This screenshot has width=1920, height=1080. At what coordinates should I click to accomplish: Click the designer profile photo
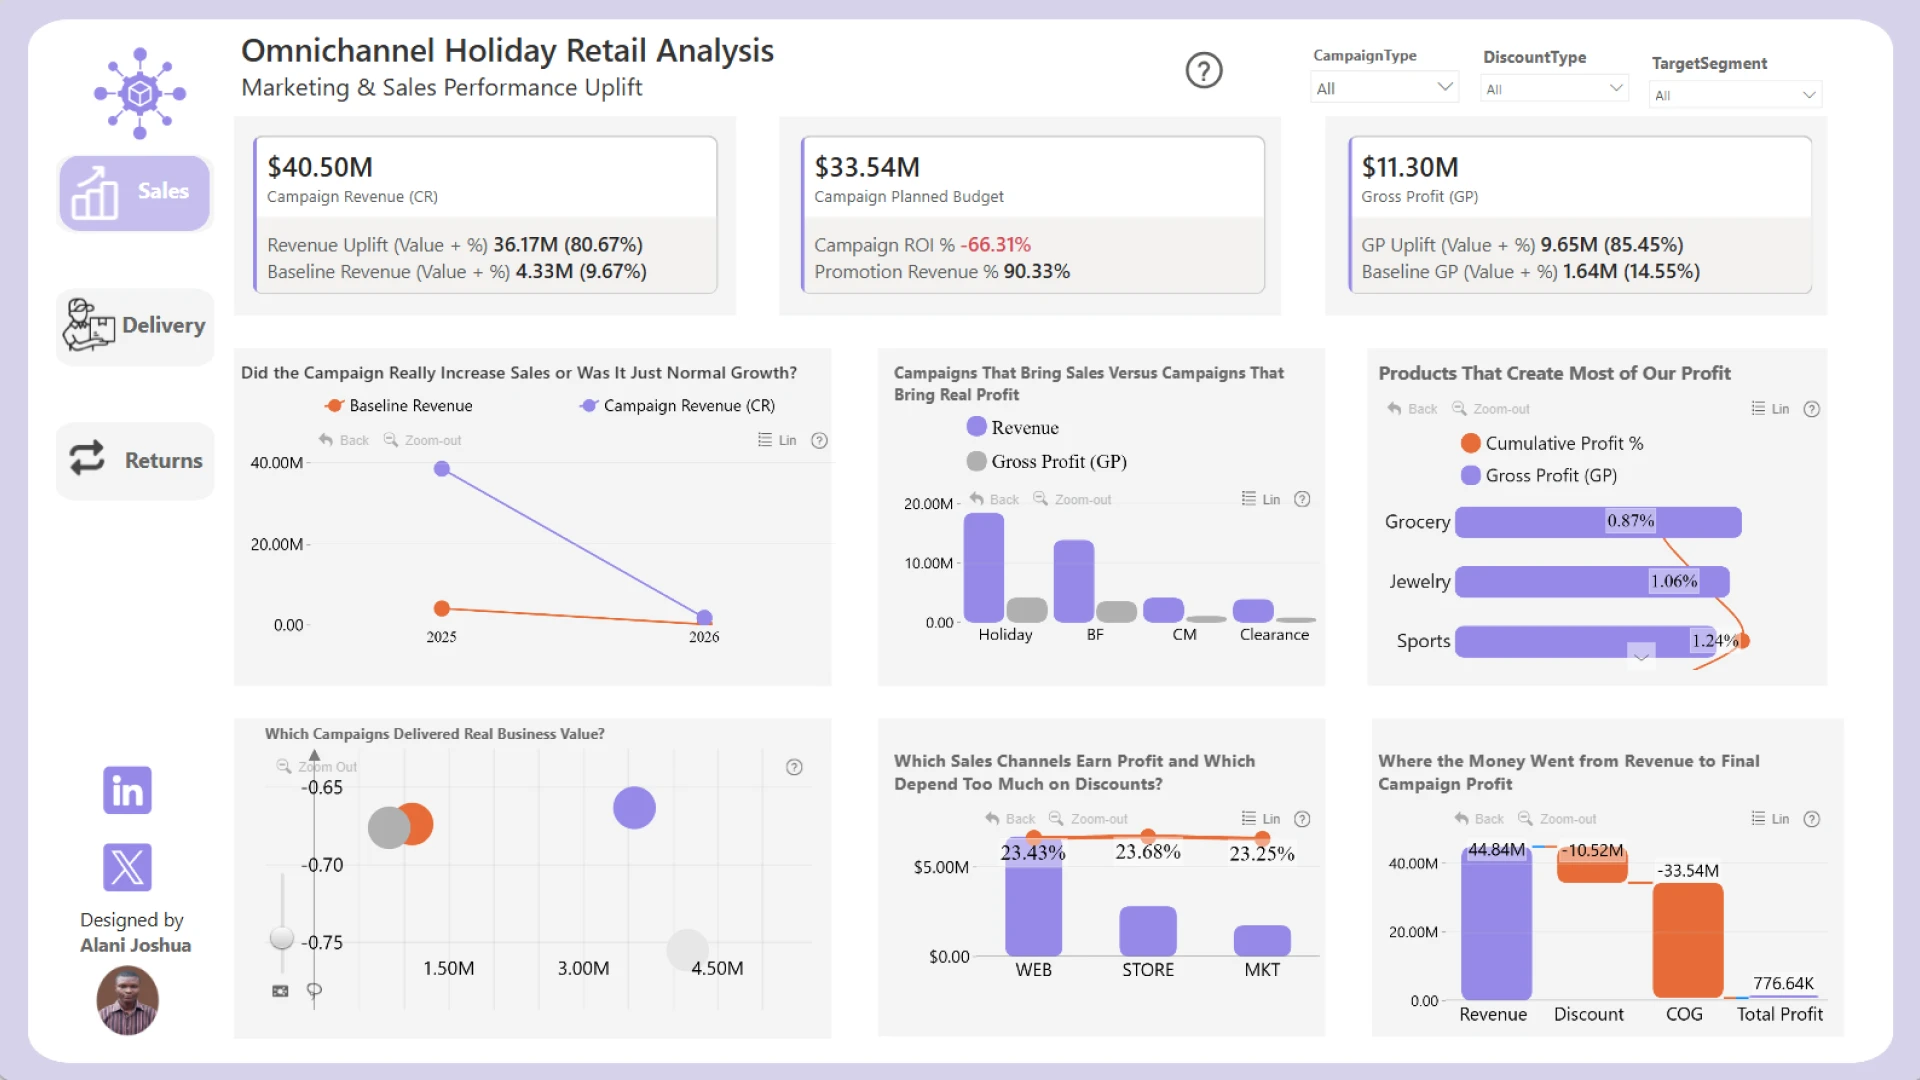coord(127,1000)
